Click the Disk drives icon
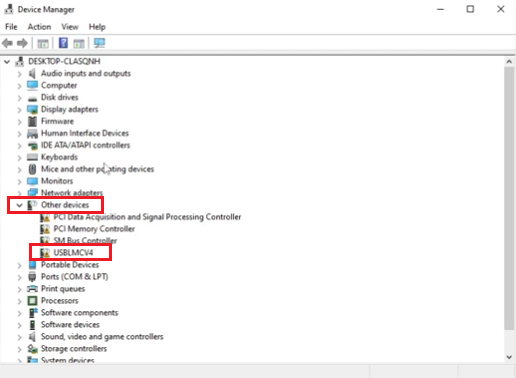The width and height of the screenshot is (516, 378). tap(32, 98)
